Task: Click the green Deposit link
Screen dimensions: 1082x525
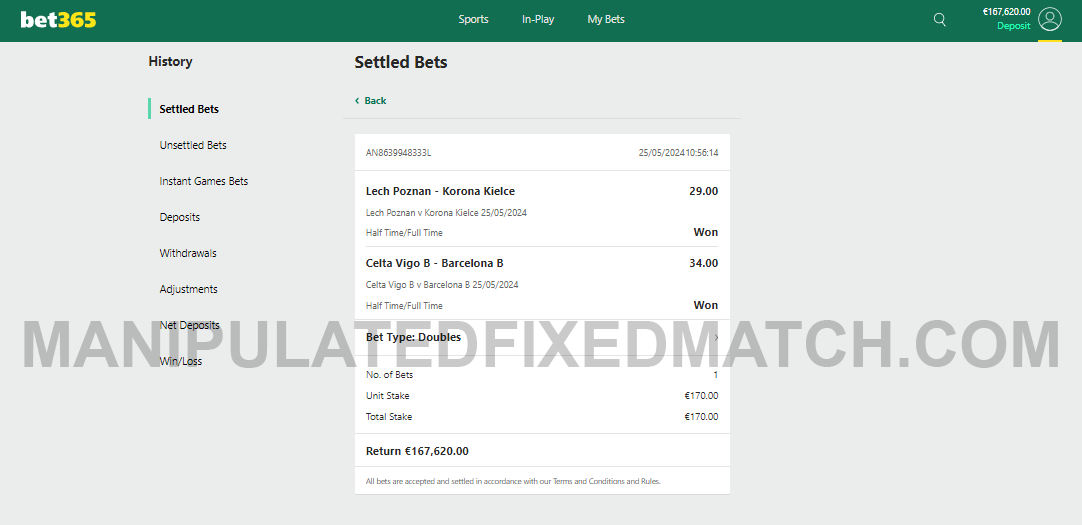Action: (1013, 26)
